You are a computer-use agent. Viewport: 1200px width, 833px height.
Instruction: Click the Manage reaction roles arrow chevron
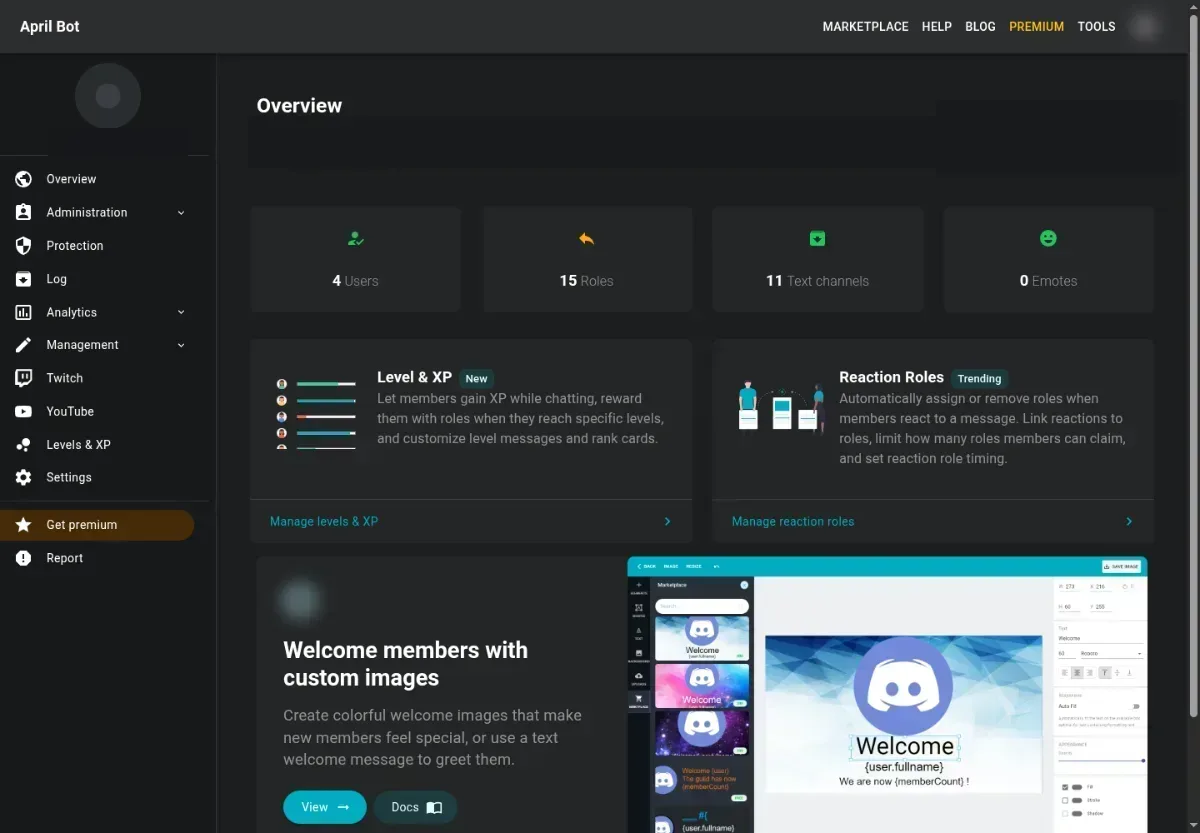coord(1129,522)
